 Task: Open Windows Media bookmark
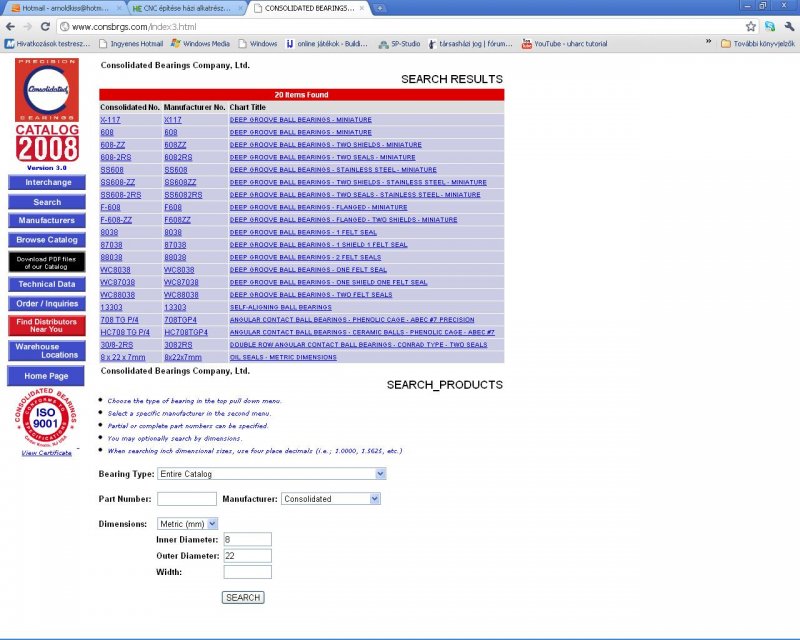point(201,44)
